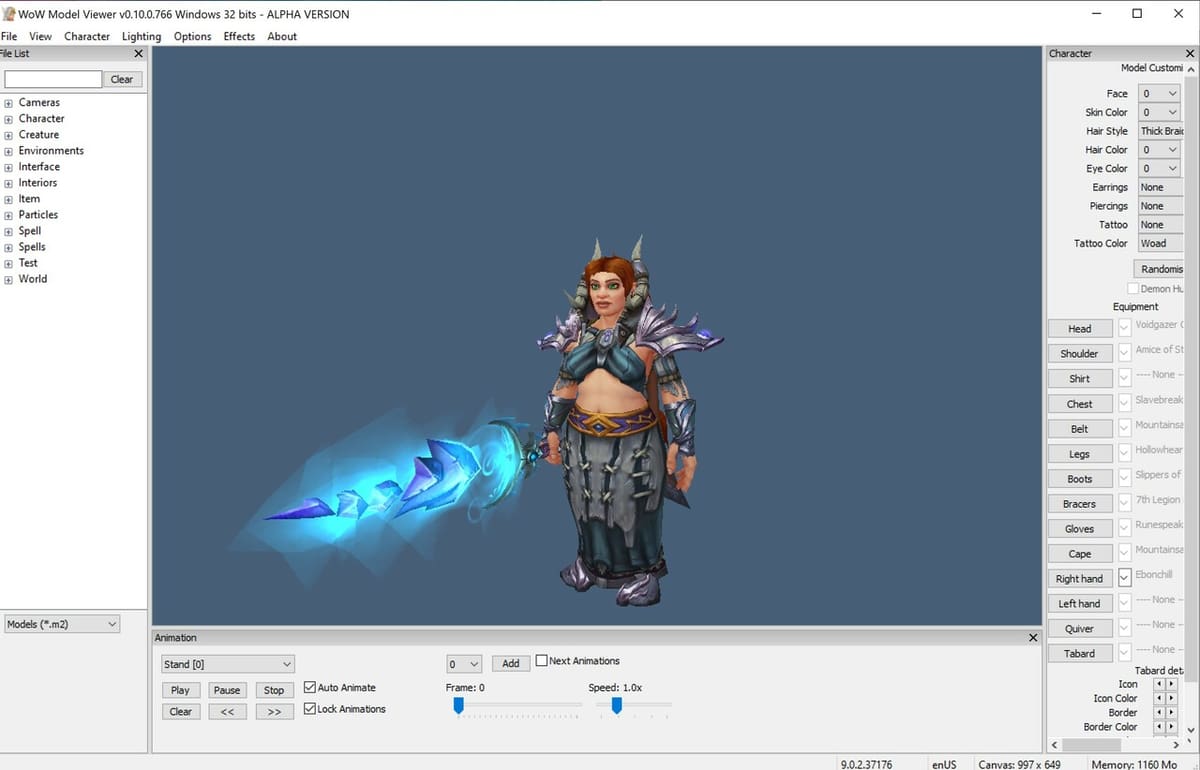The height and width of the screenshot is (770, 1200).
Task: Open the Stand [0] animation dropdown
Action: [228, 664]
